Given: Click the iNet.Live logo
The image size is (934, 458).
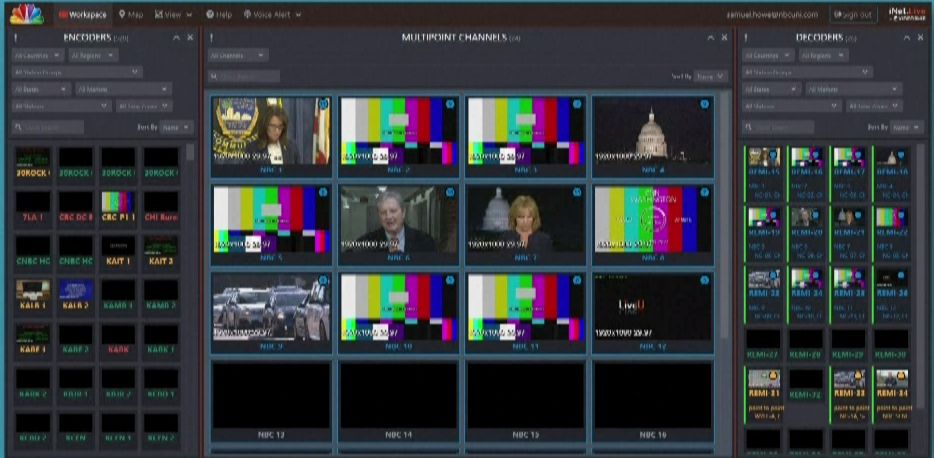Looking at the screenshot, I should tap(905, 14).
